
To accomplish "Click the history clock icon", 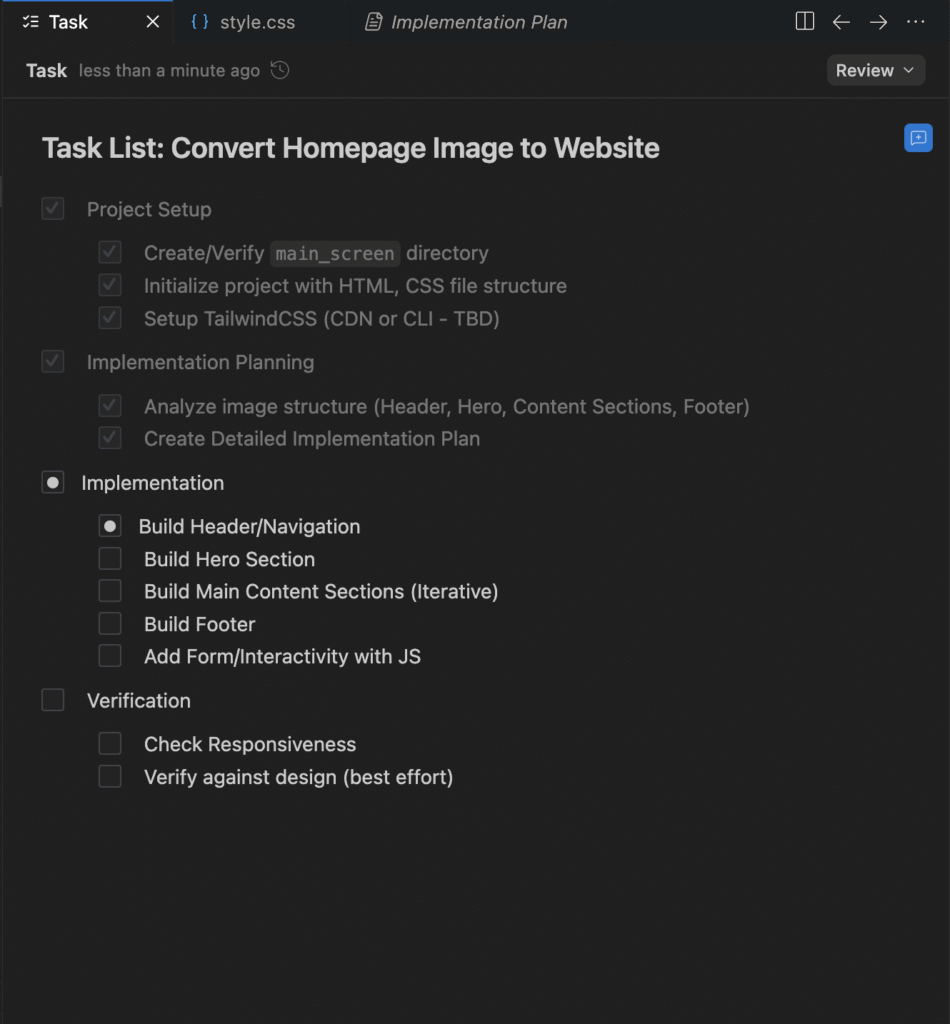I will pos(280,70).
